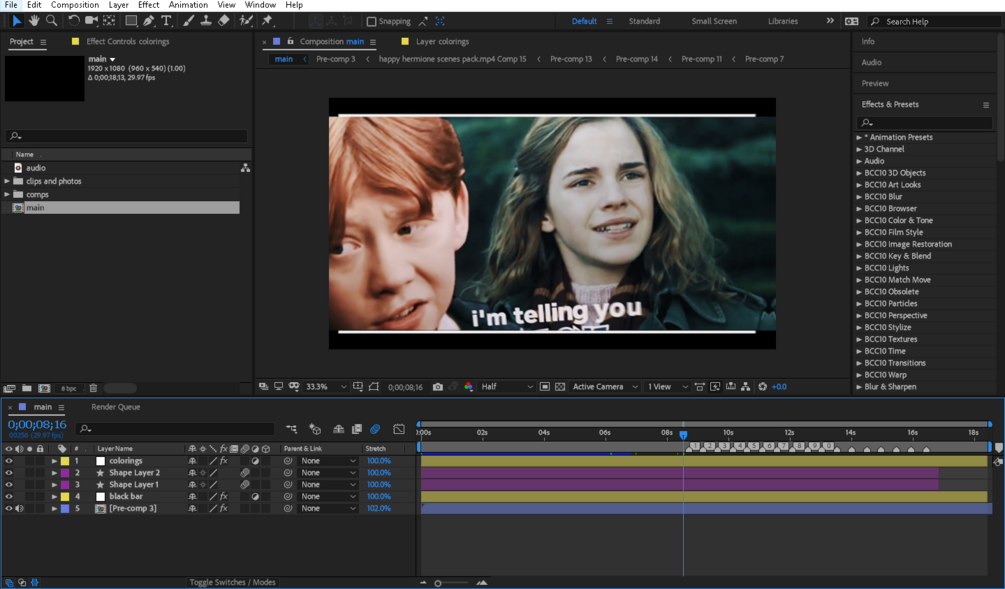Viewport: 1005px width, 589px height.
Task: Expand the colorings layer properties
Action: click(54, 461)
